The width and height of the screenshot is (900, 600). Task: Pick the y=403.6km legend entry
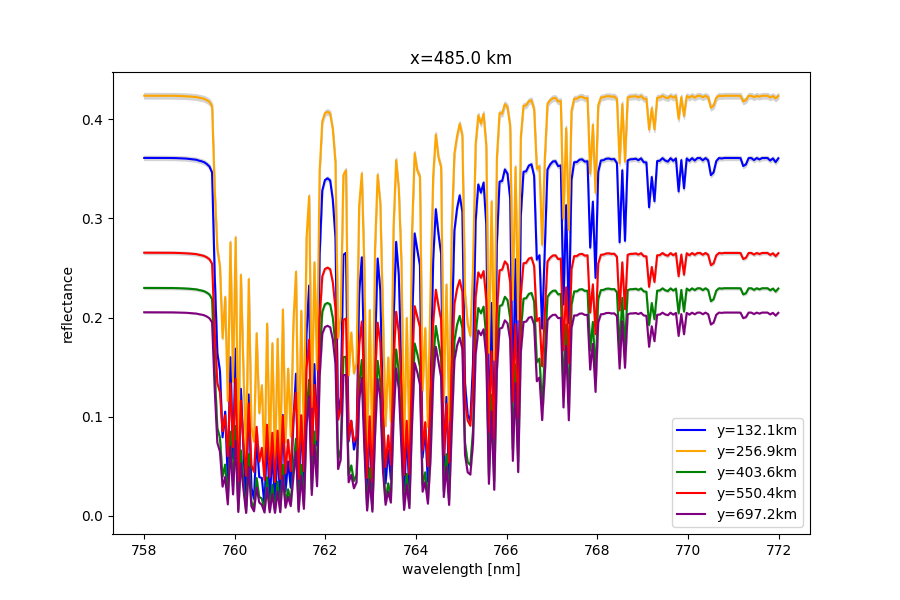pos(757,472)
